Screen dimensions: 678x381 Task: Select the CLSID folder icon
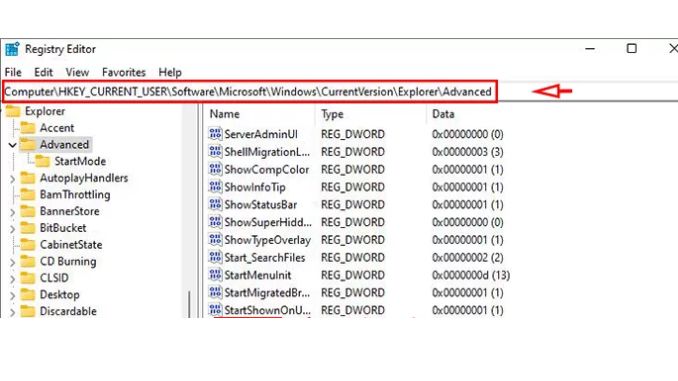point(28,278)
